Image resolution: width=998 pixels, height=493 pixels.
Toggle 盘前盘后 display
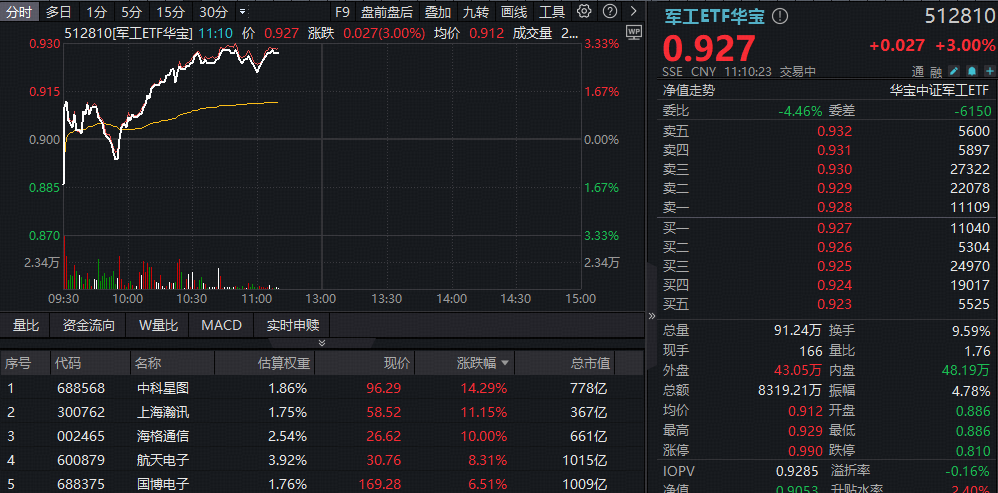coord(386,13)
